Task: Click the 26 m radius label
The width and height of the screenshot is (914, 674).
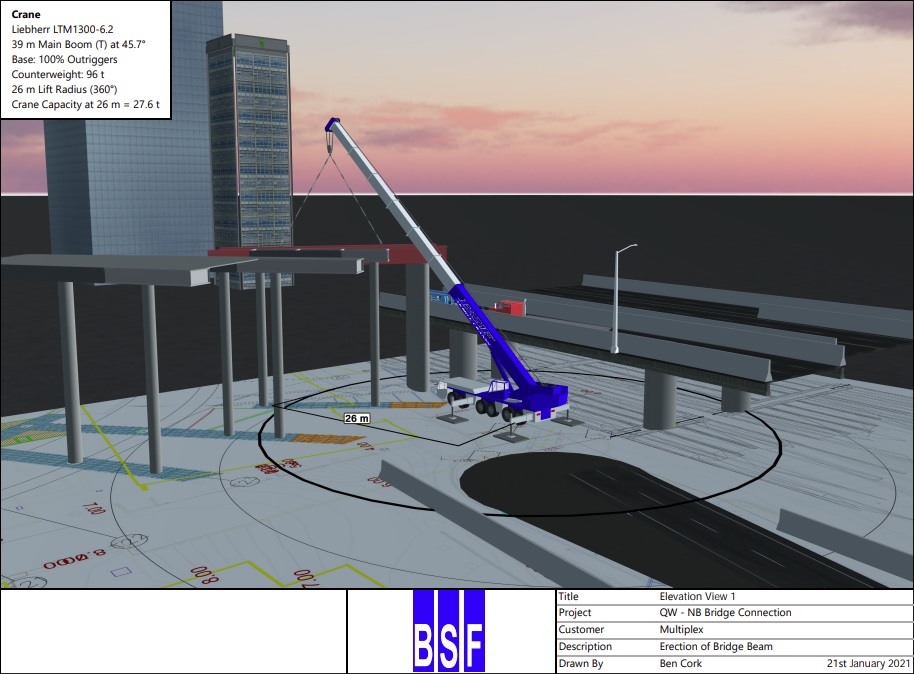Action: [x=357, y=417]
